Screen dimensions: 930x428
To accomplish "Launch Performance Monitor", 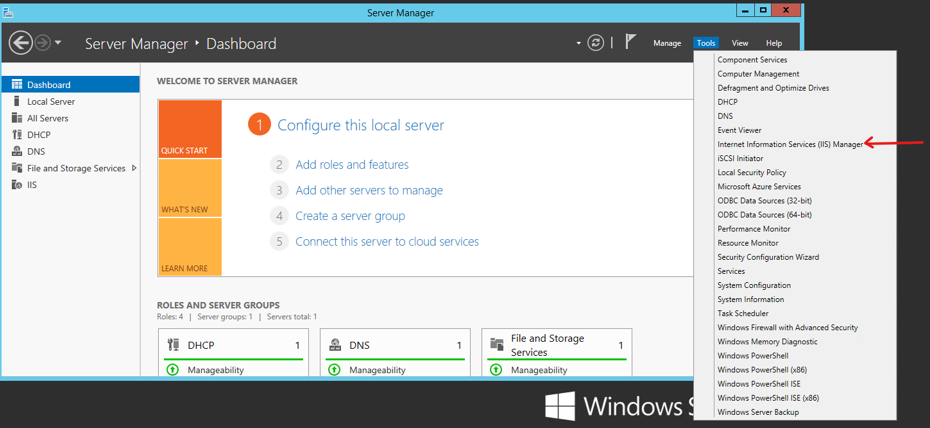I will click(753, 229).
